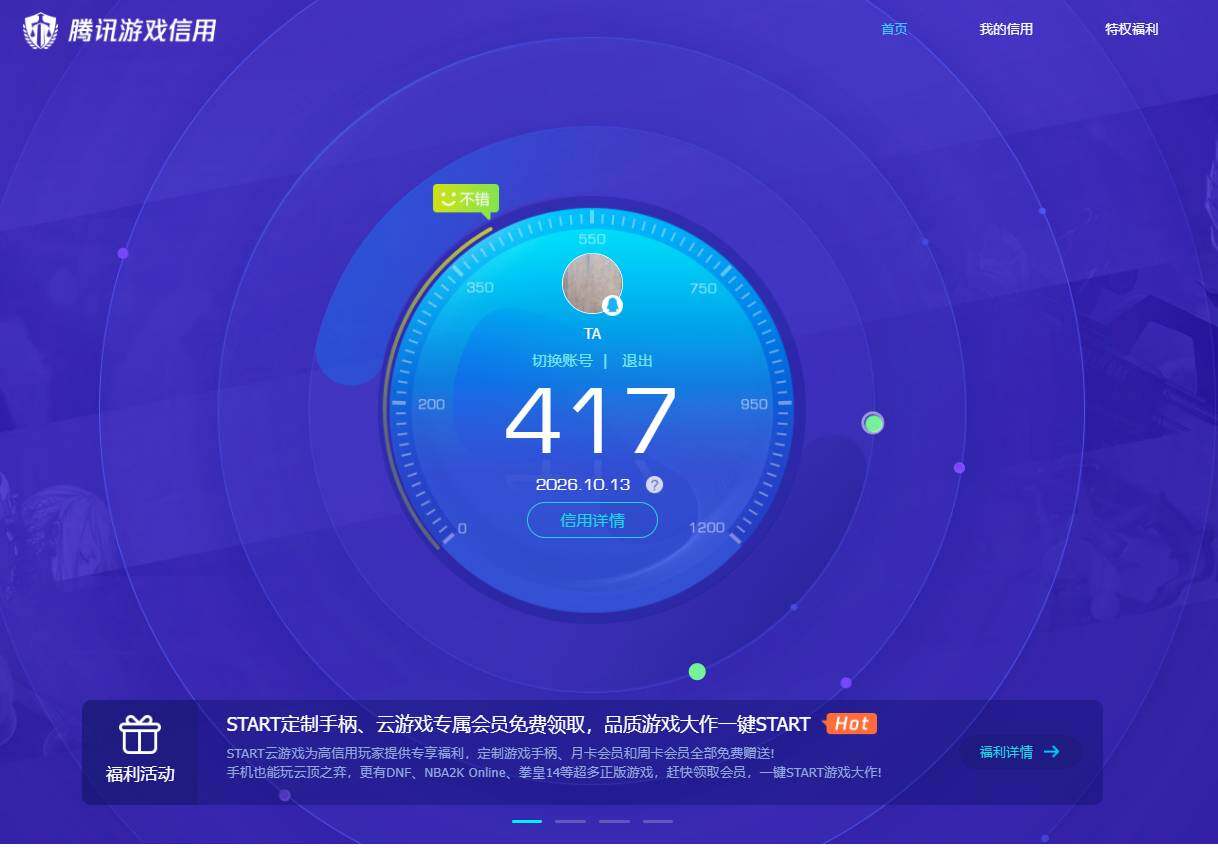Click 退出 to log out
Viewport: 1218px width, 848px height.
pyautogui.click(x=637, y=361)
